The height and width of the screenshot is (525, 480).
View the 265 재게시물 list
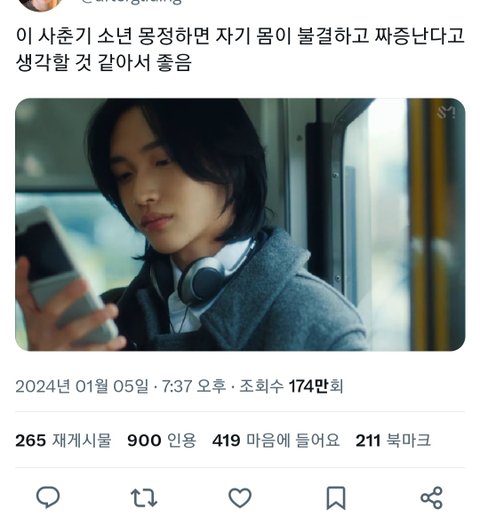click(x=63, y=440)
